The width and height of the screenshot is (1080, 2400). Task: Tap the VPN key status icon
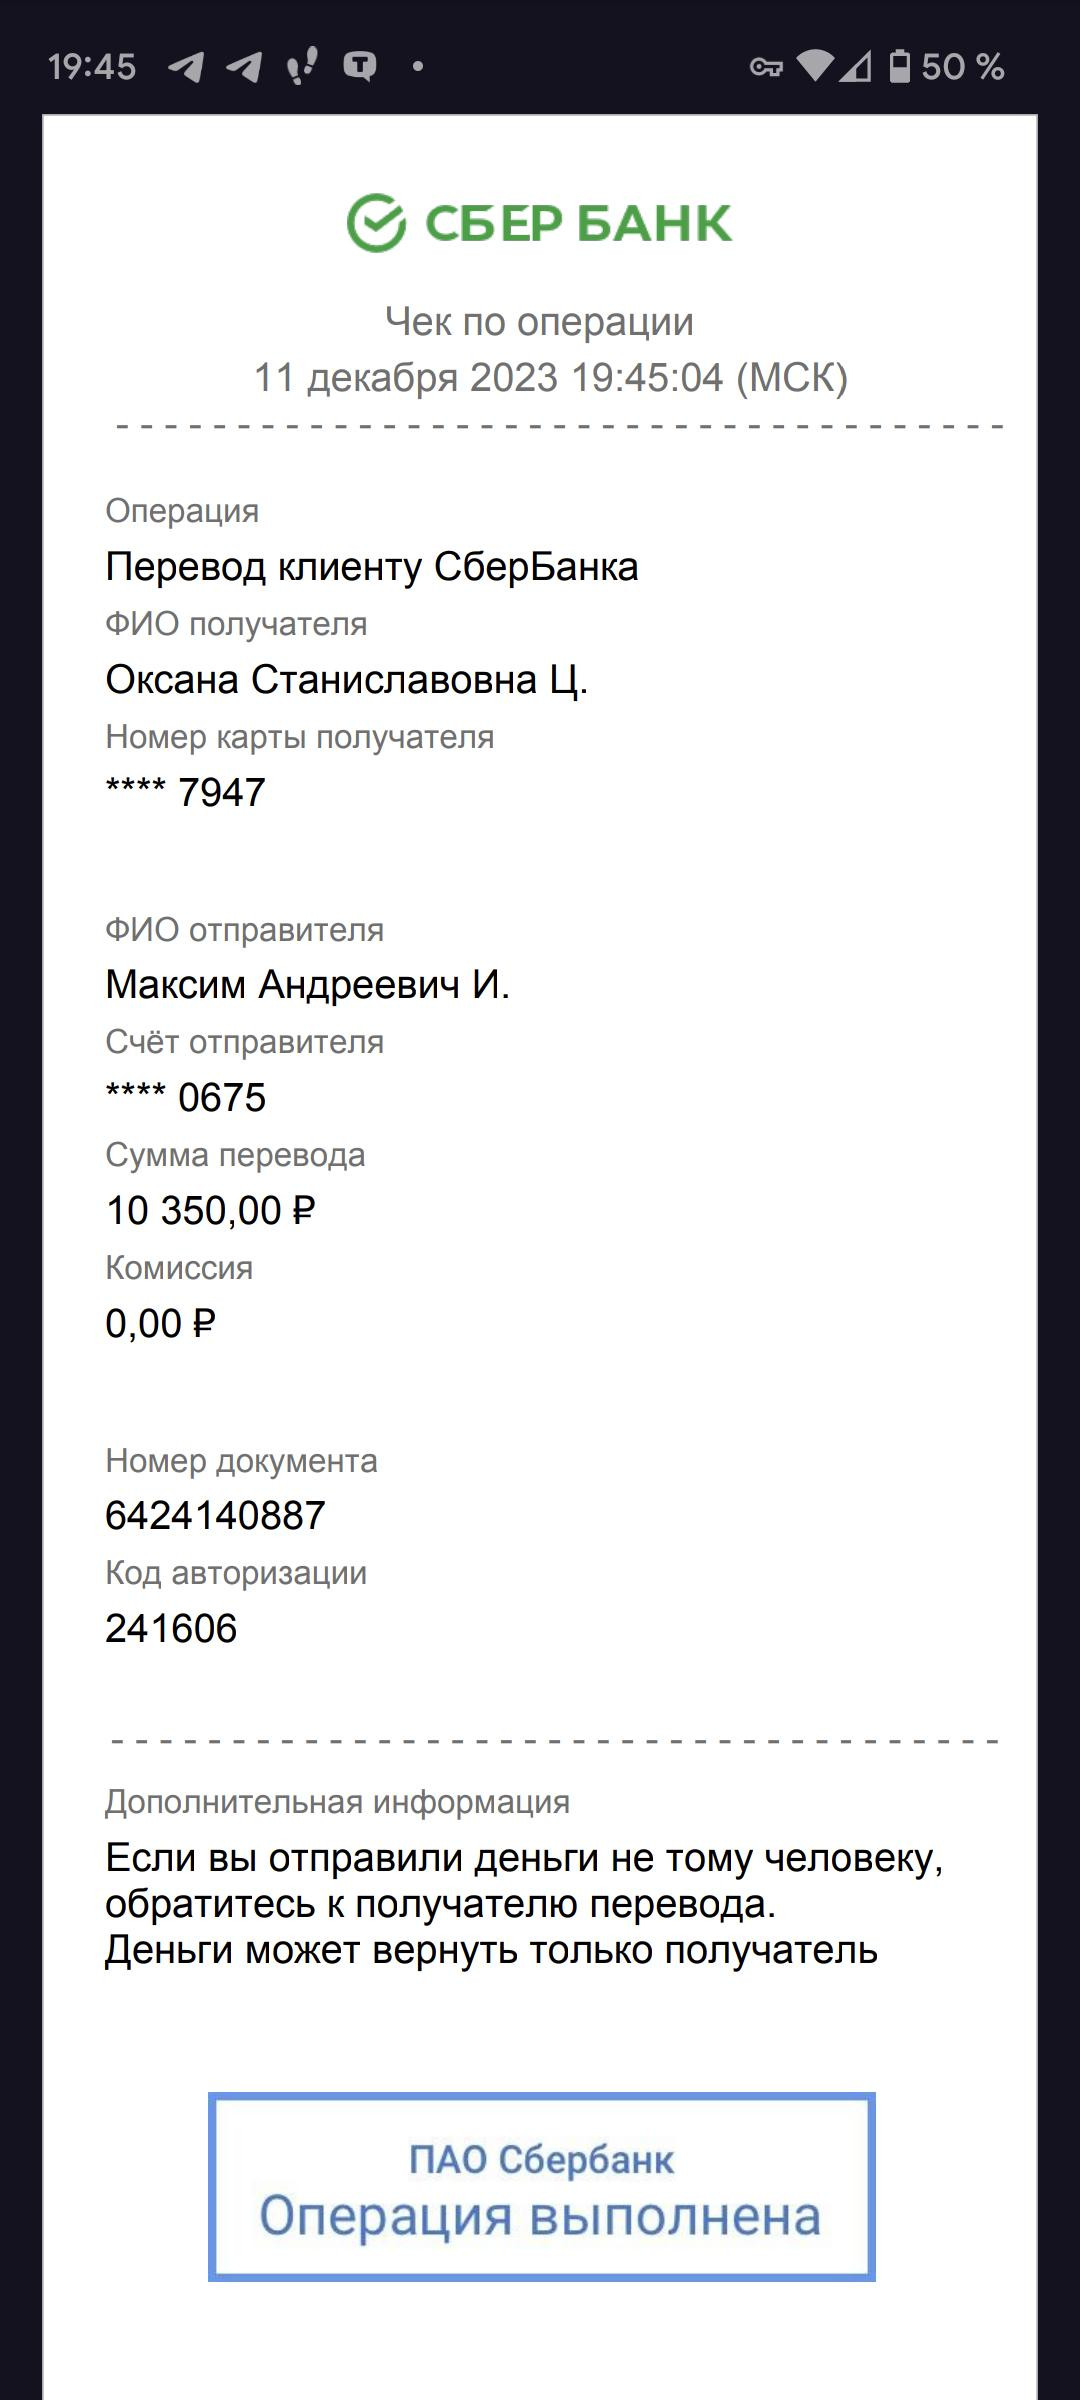(766, 67)
